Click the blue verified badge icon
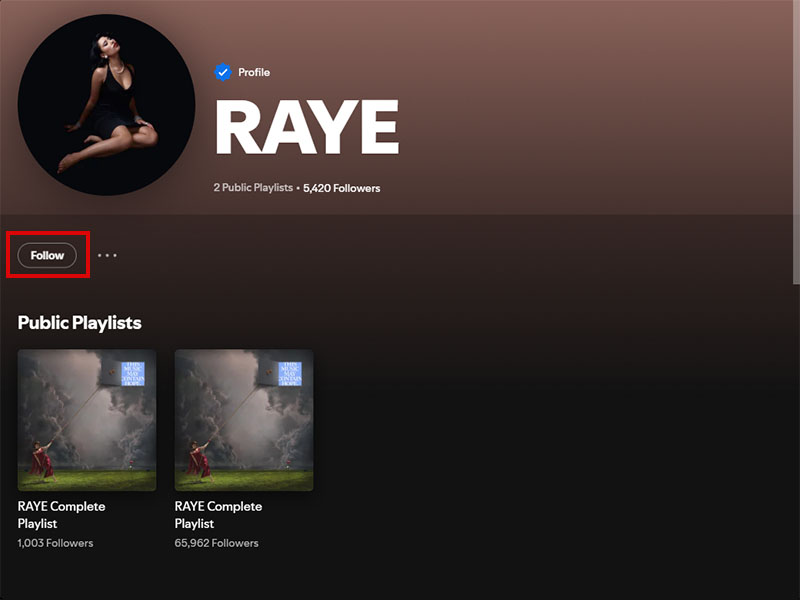The height and width of the screenshot is (600, 800). pos(223,72)
